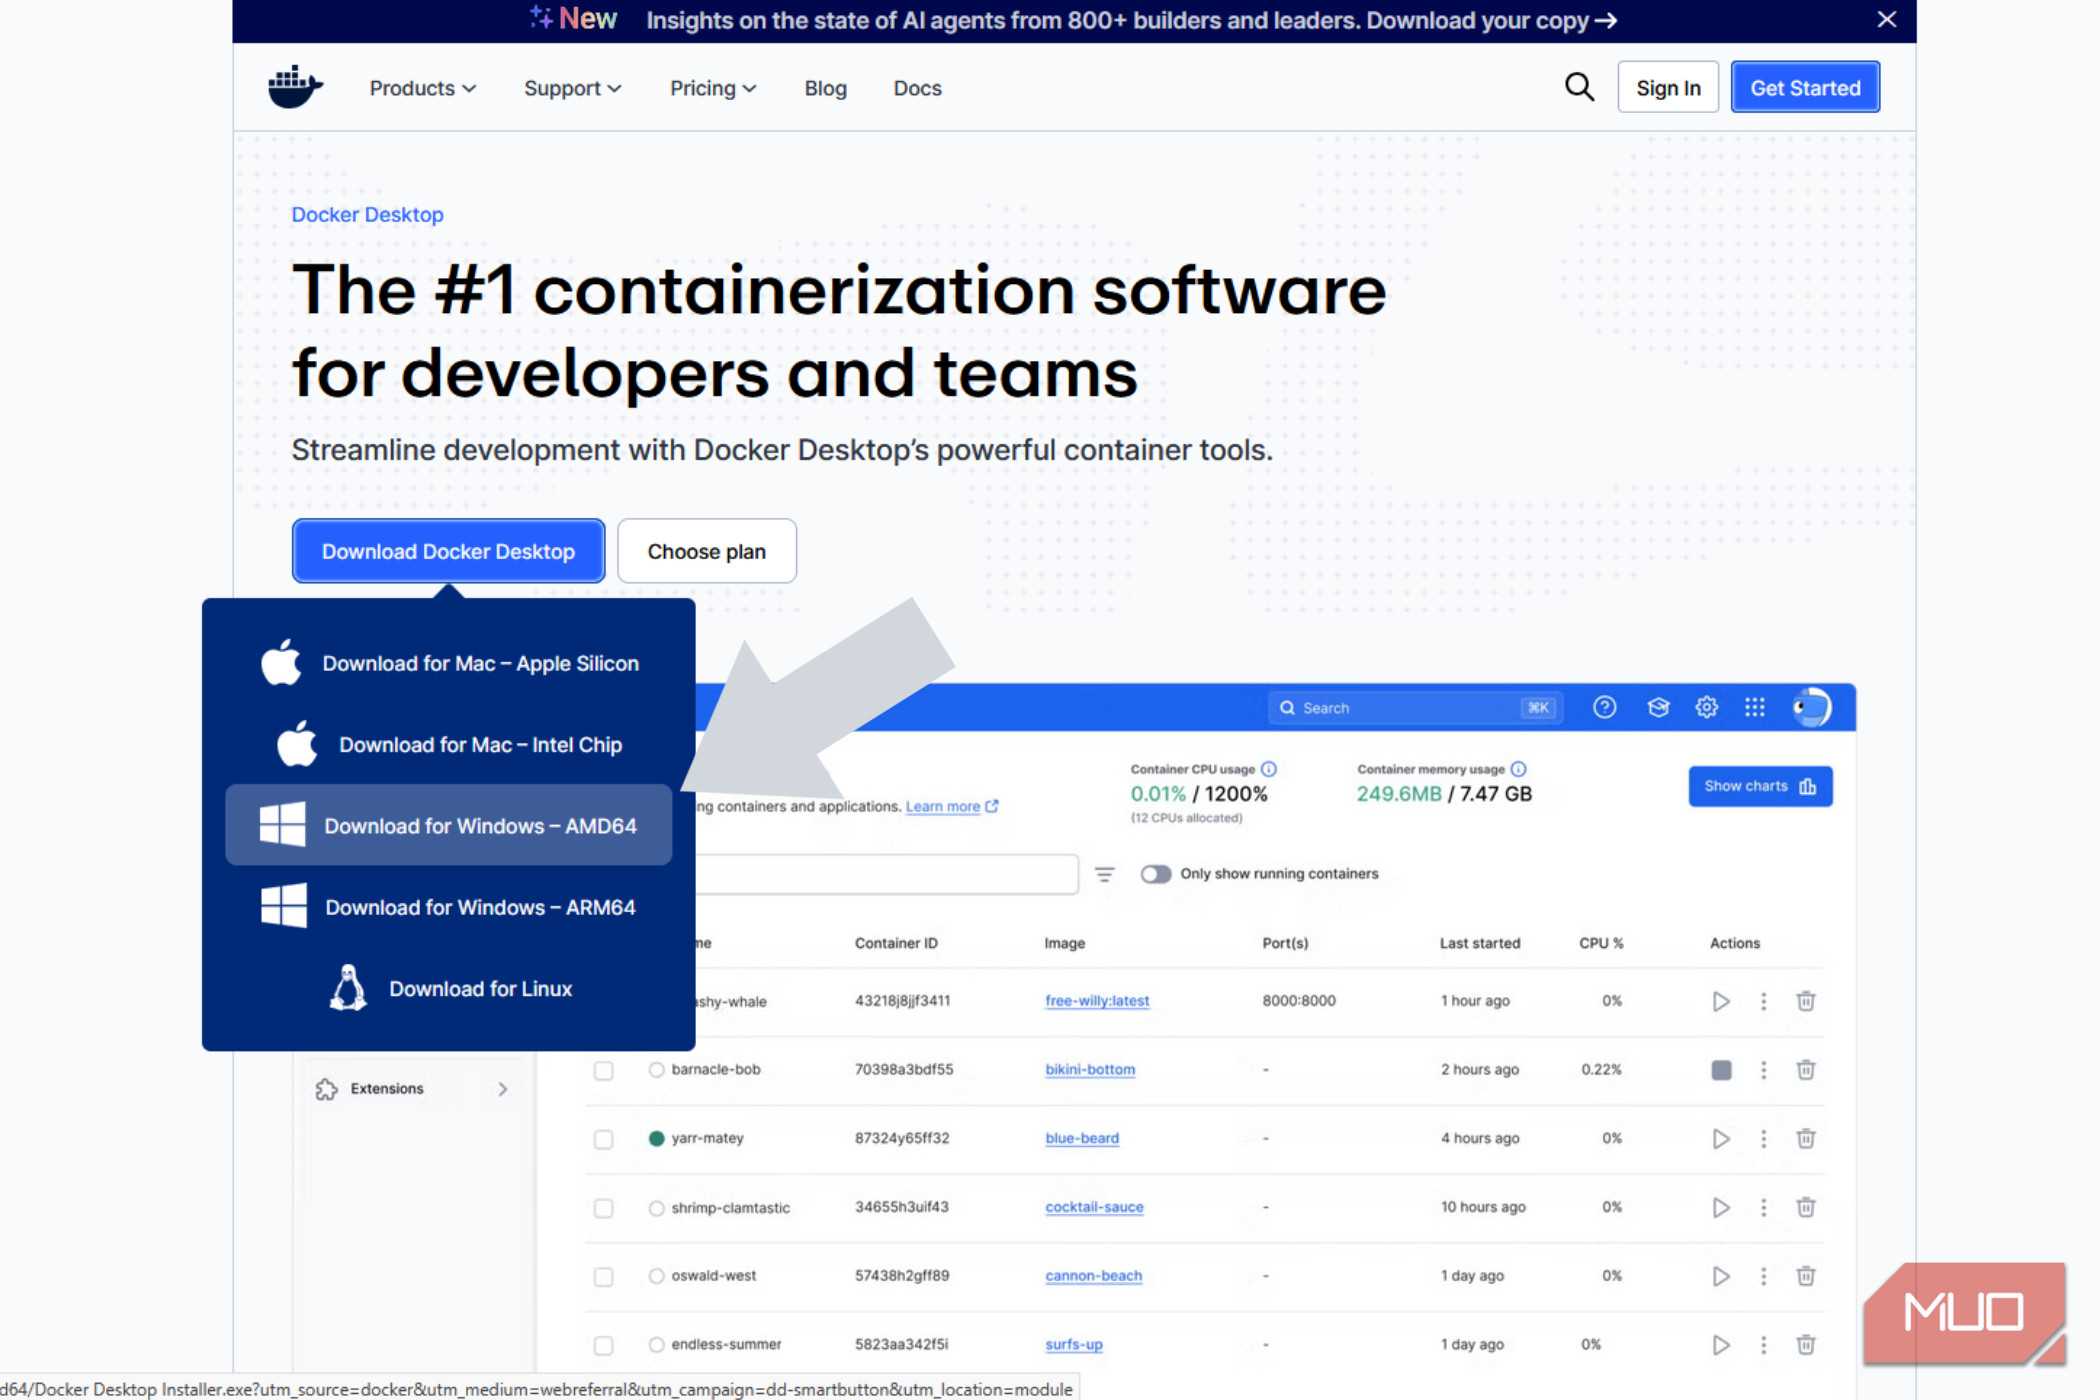Screen dimensions: 2100x1400
Task: Open the free-willy:latest image link
Action: coord(1097,1001)
